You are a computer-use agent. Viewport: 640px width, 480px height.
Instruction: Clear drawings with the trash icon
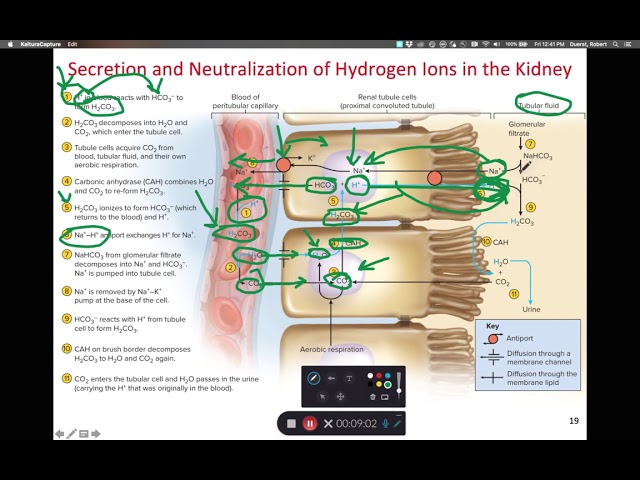(x=372, y=397)
